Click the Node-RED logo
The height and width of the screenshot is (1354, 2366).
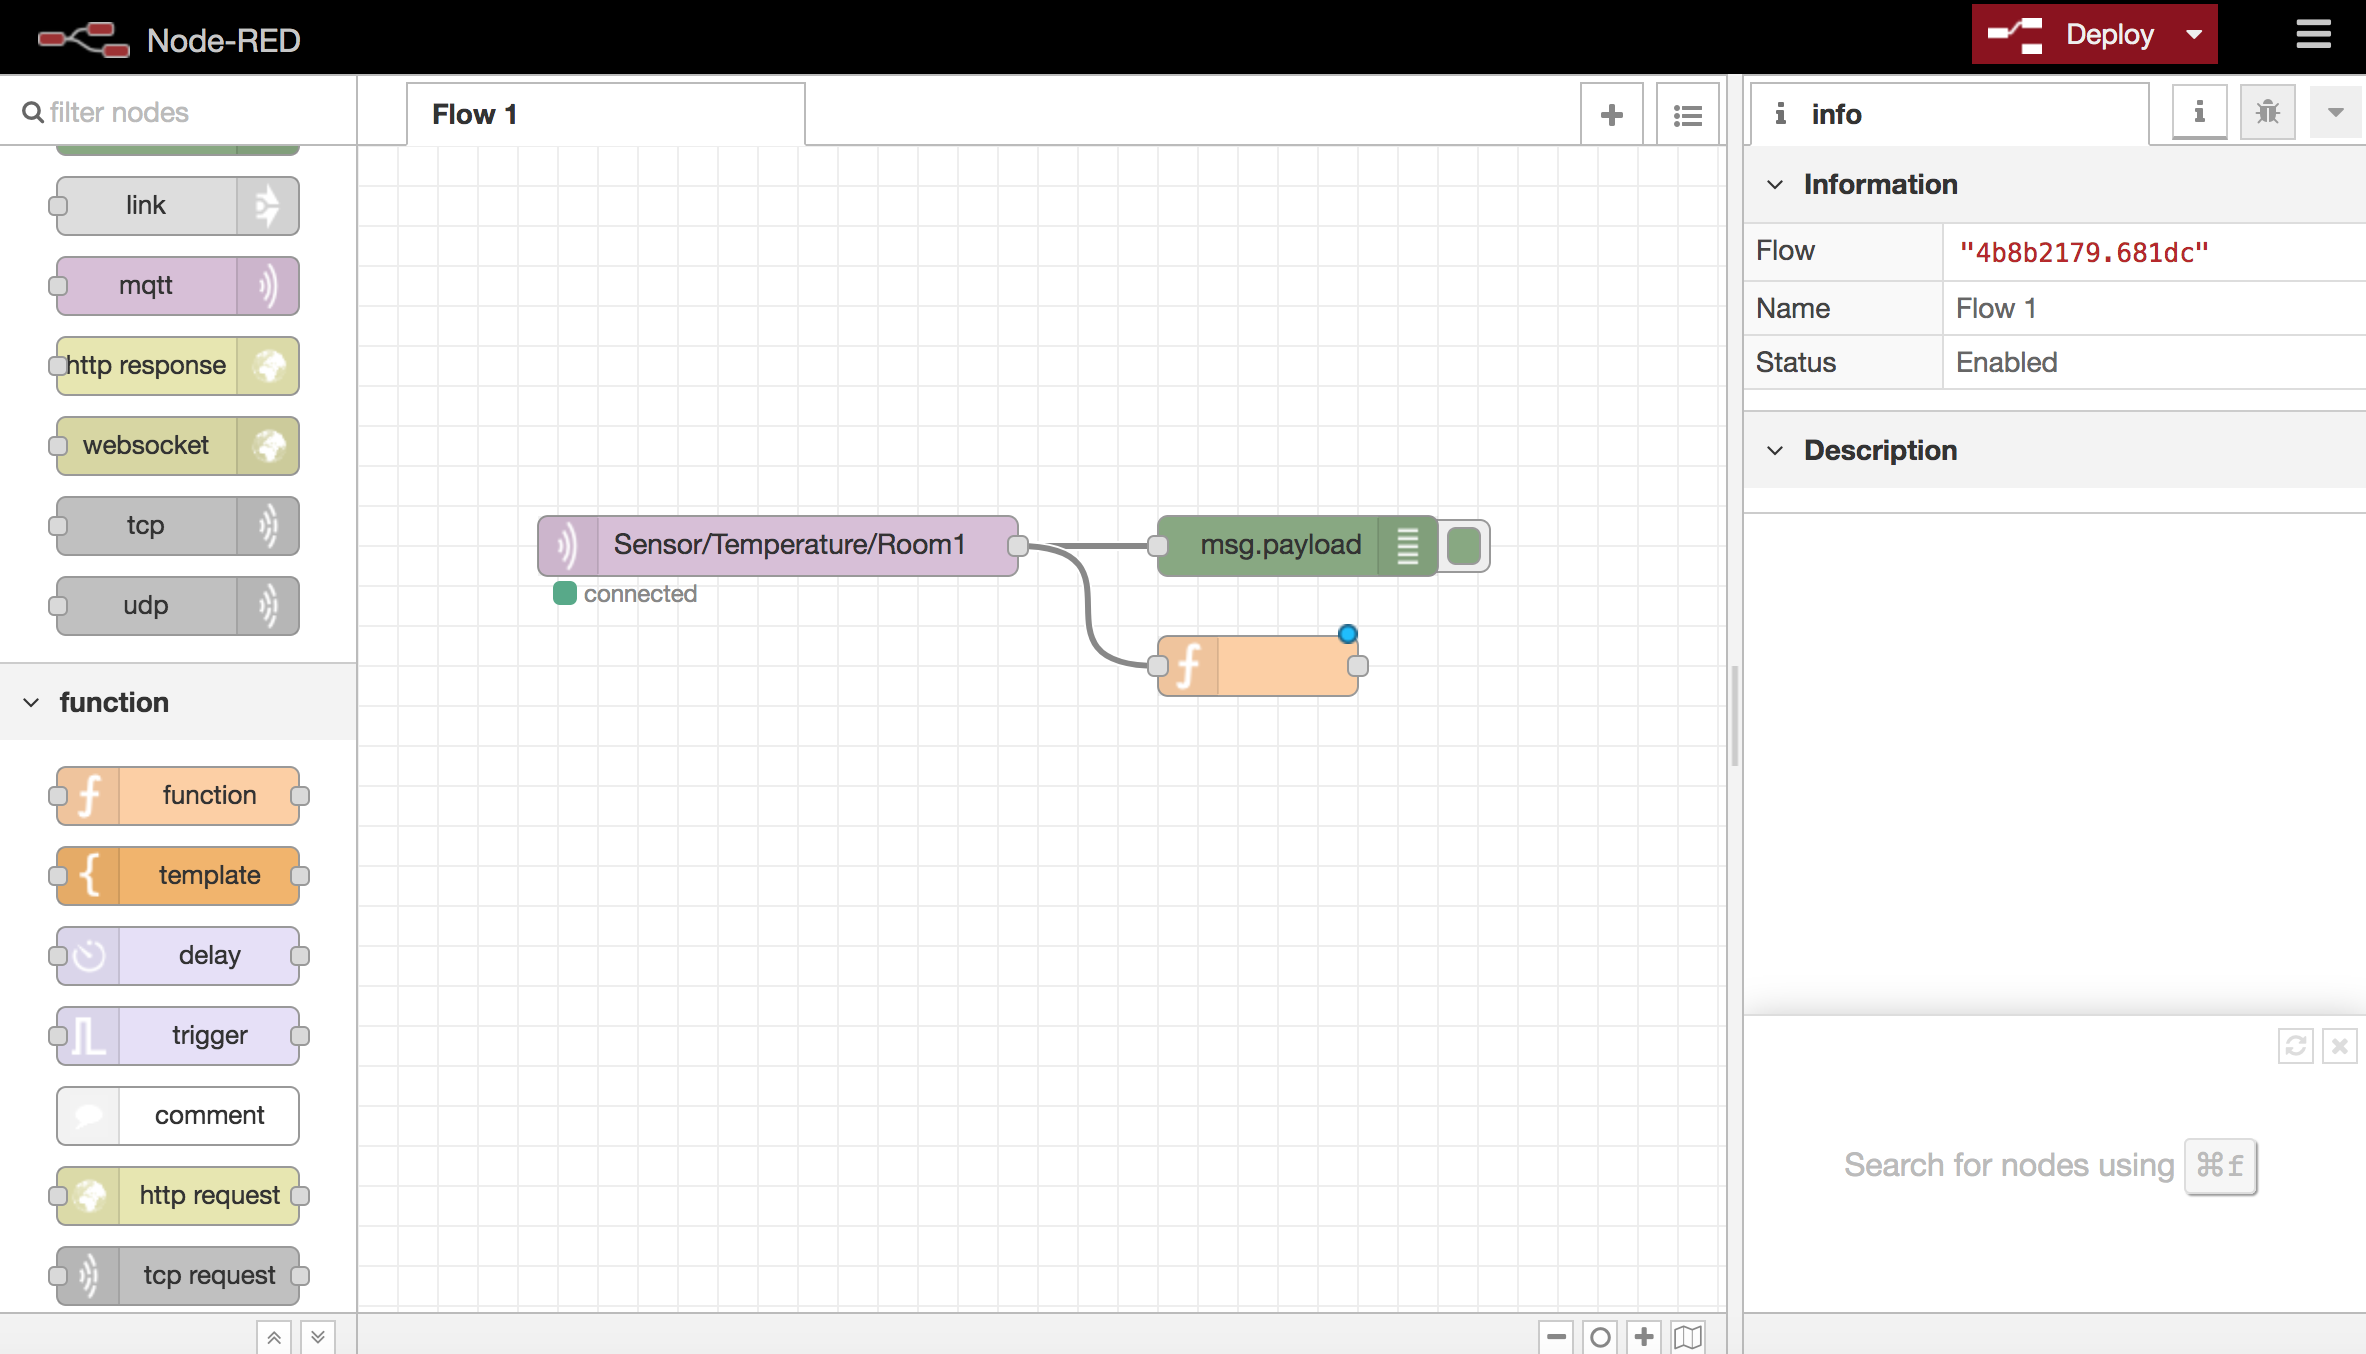[84, 40]
